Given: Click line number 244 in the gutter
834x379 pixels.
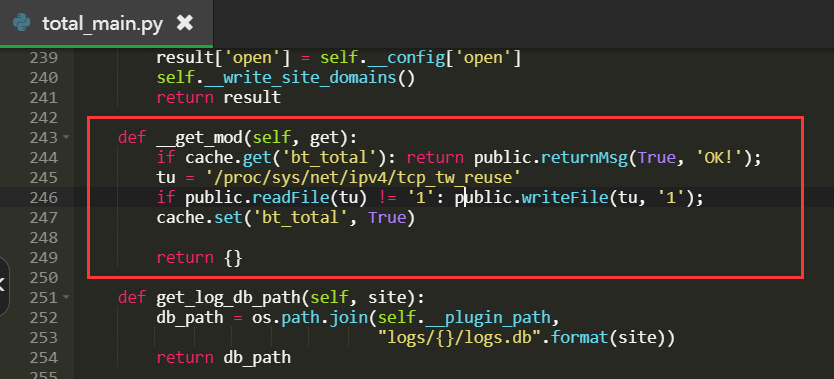Looking at the screenshot, I should click(x=43, y=157).
